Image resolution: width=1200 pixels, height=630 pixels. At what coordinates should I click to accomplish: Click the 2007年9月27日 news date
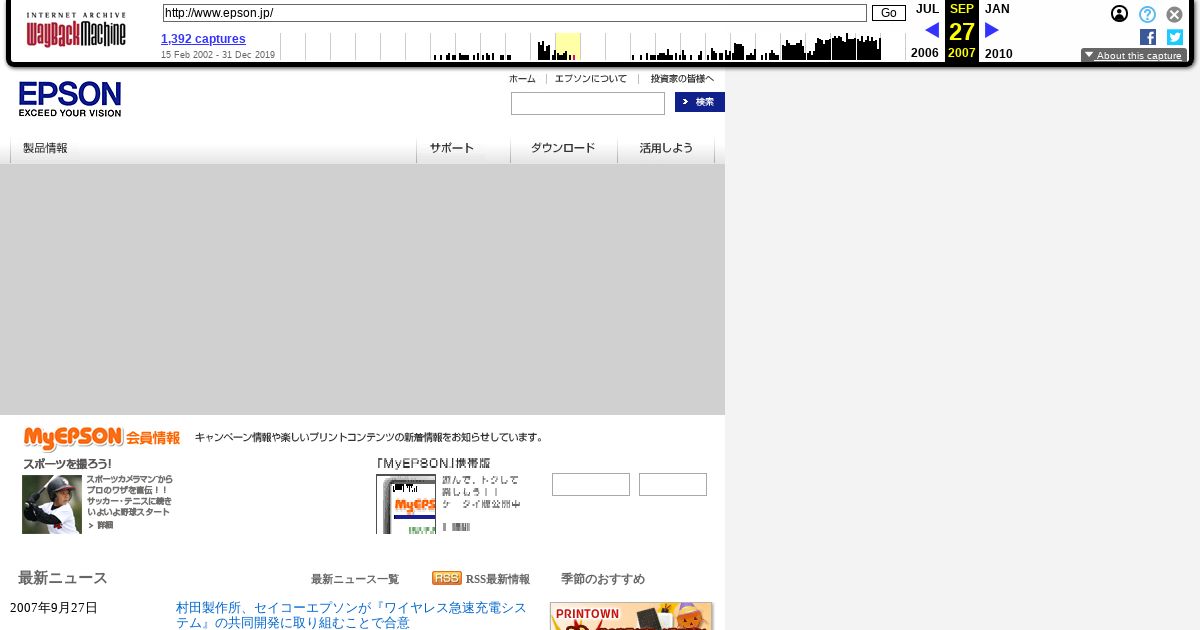[54, 608]
